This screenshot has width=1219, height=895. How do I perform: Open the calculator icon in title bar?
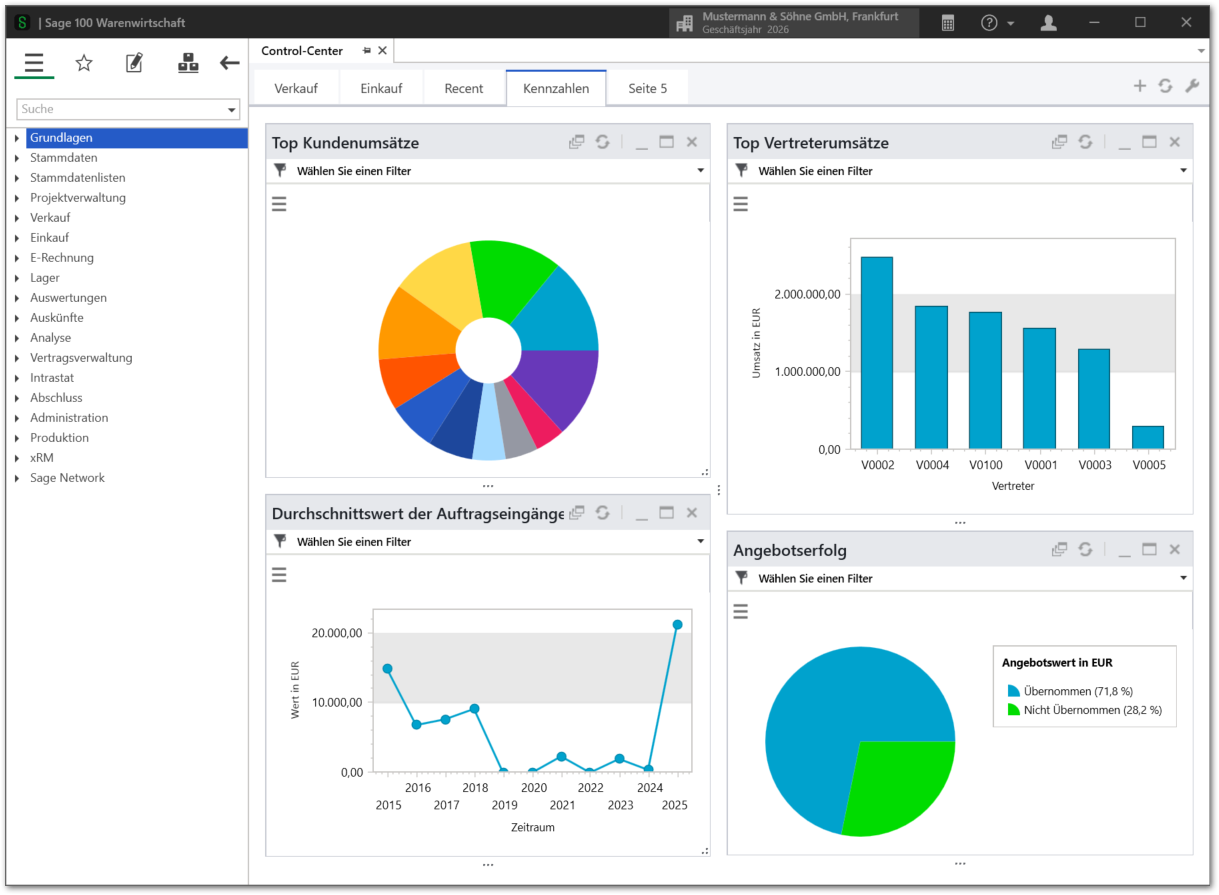pyautogui.click(x=948, y=22)
